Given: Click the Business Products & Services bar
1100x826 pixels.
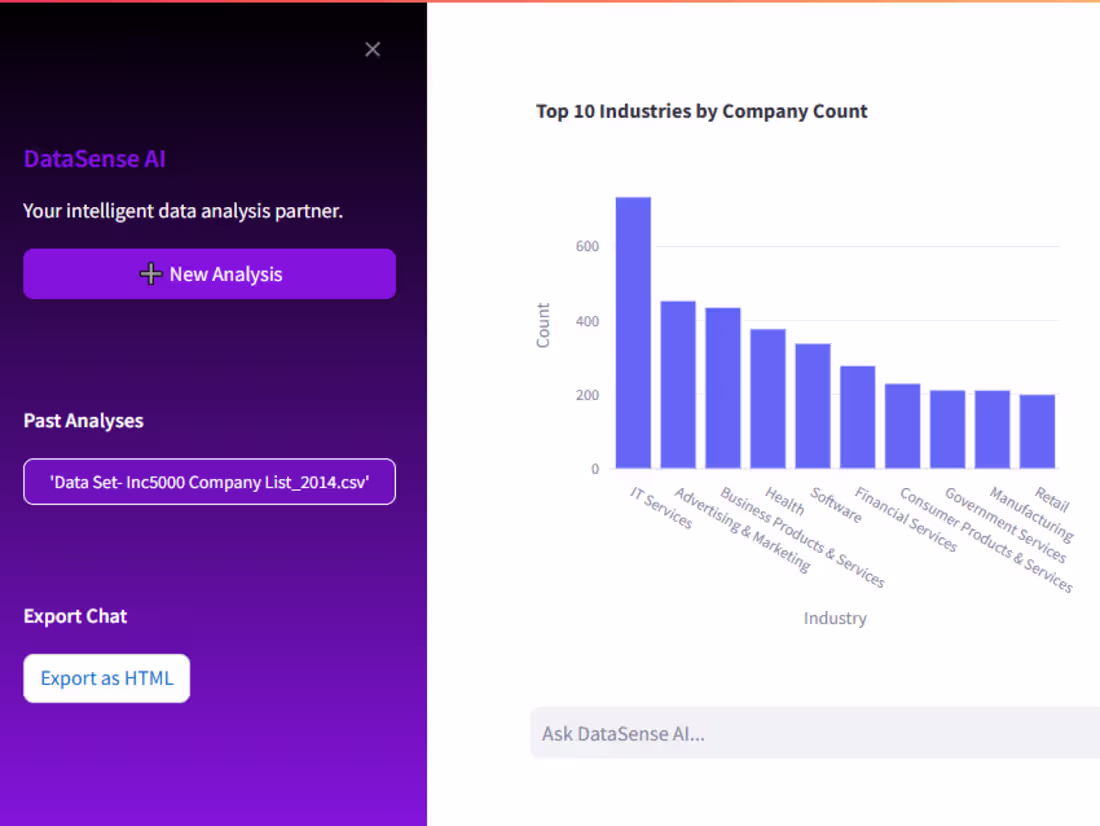Looking at the screenshot, I should coord(723,388).
